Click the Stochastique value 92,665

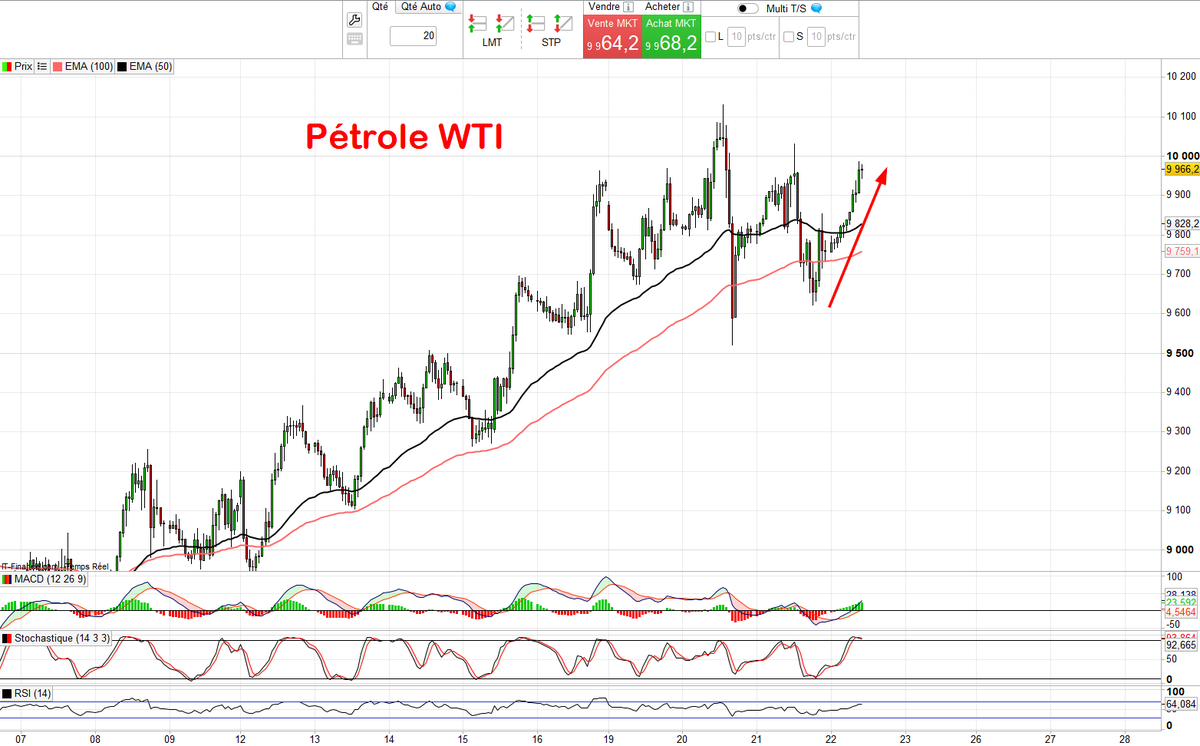pyautogui.click(x=1182, y=646)
